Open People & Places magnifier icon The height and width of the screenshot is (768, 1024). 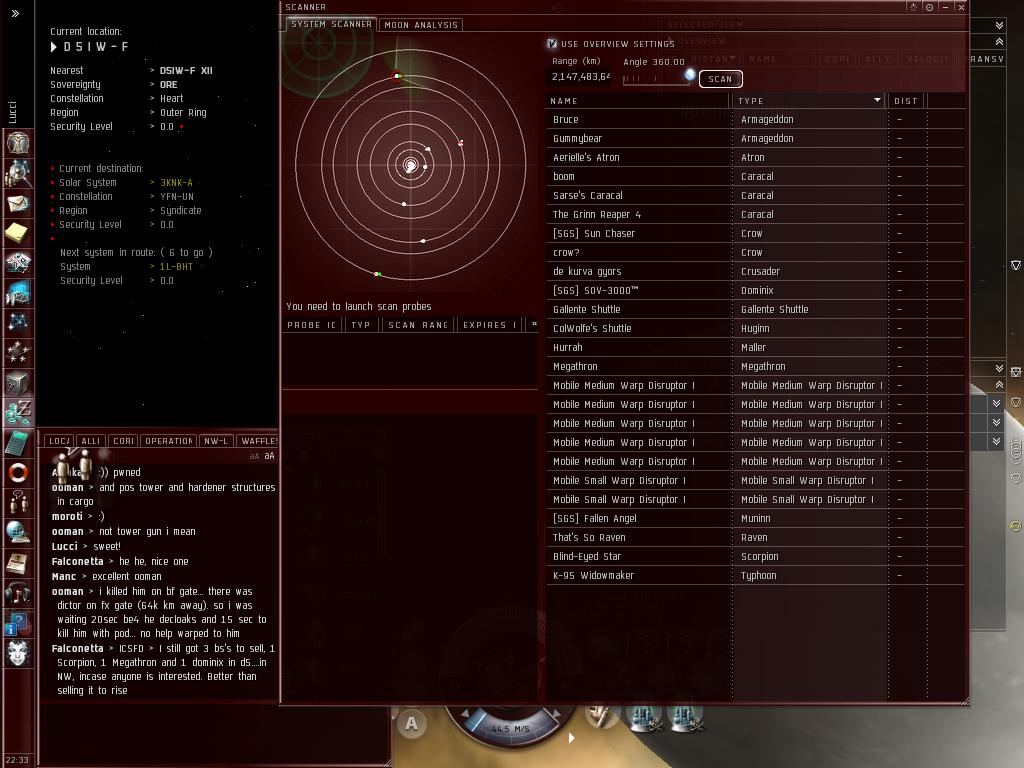coord(18,172)
